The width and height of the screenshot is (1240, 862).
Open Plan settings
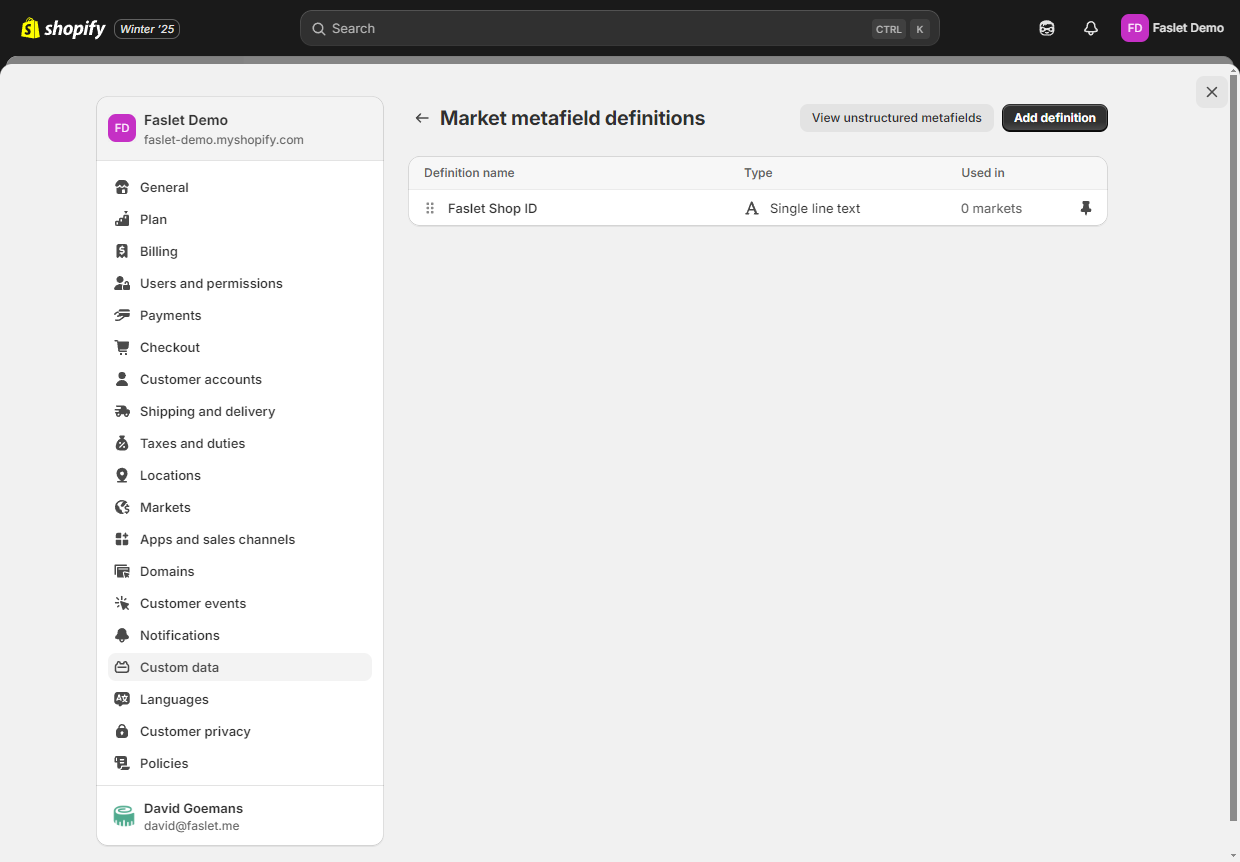click(240, 219)
